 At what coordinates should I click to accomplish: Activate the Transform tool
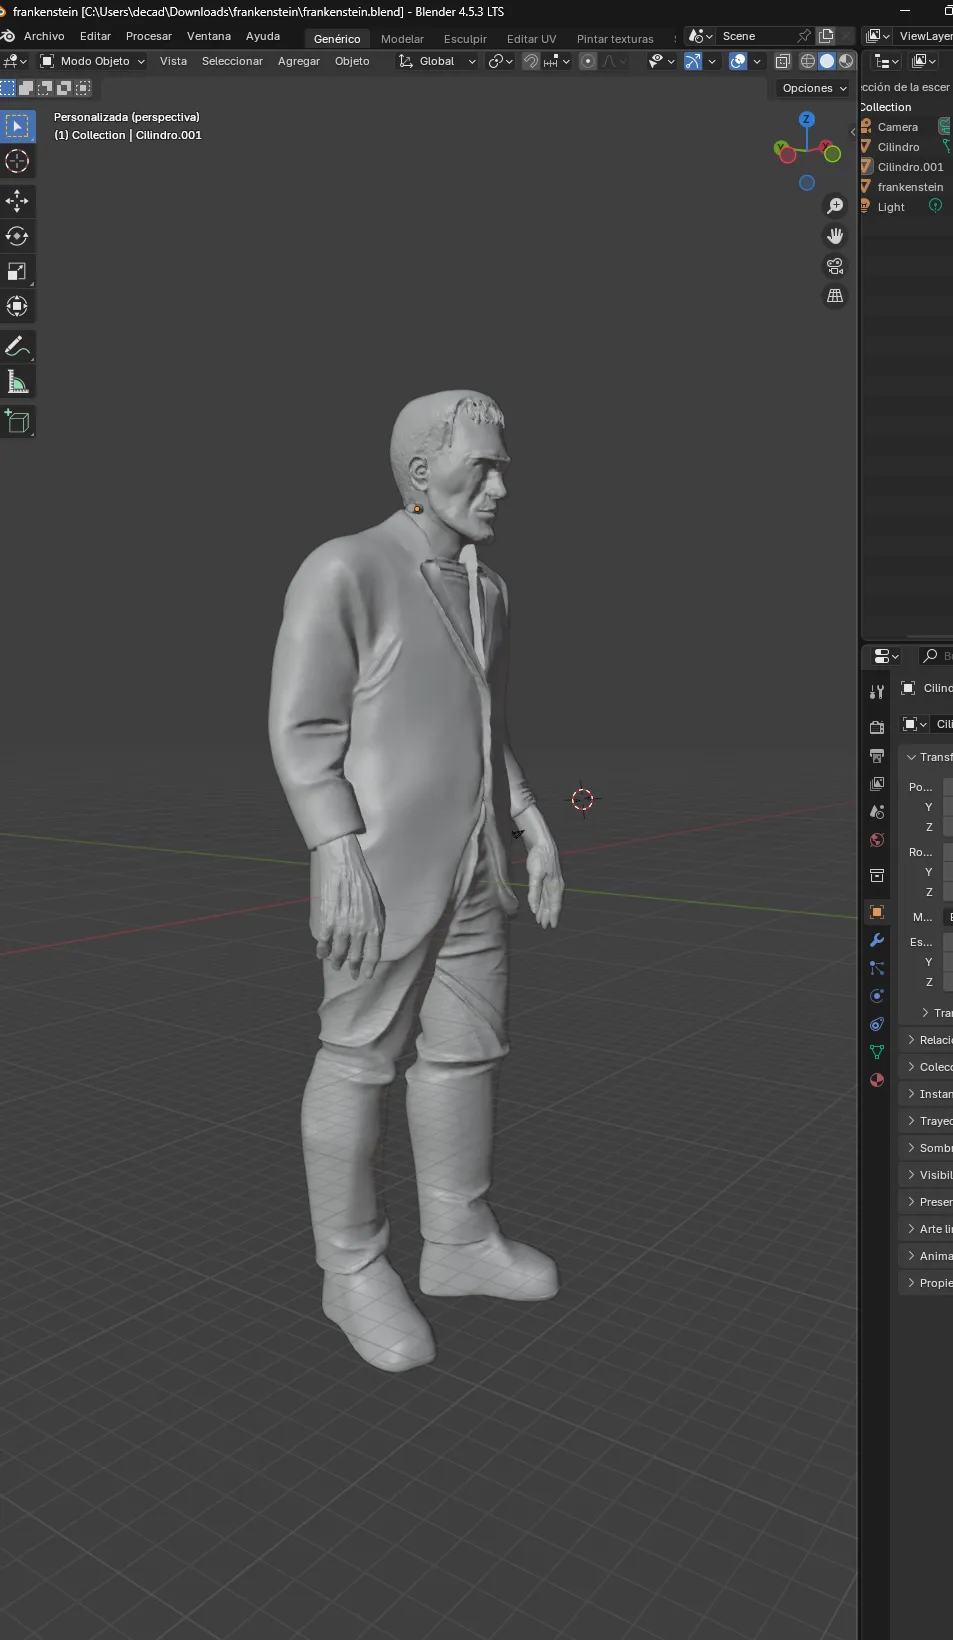(x=17, y=306)
